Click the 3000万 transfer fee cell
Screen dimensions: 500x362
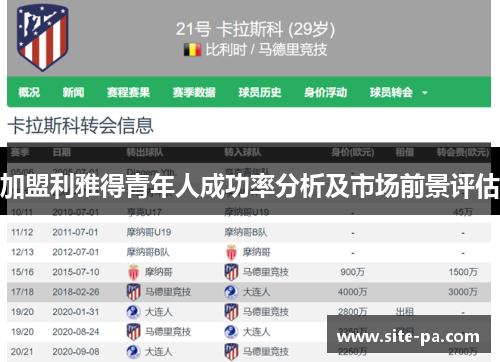[463, 292]
